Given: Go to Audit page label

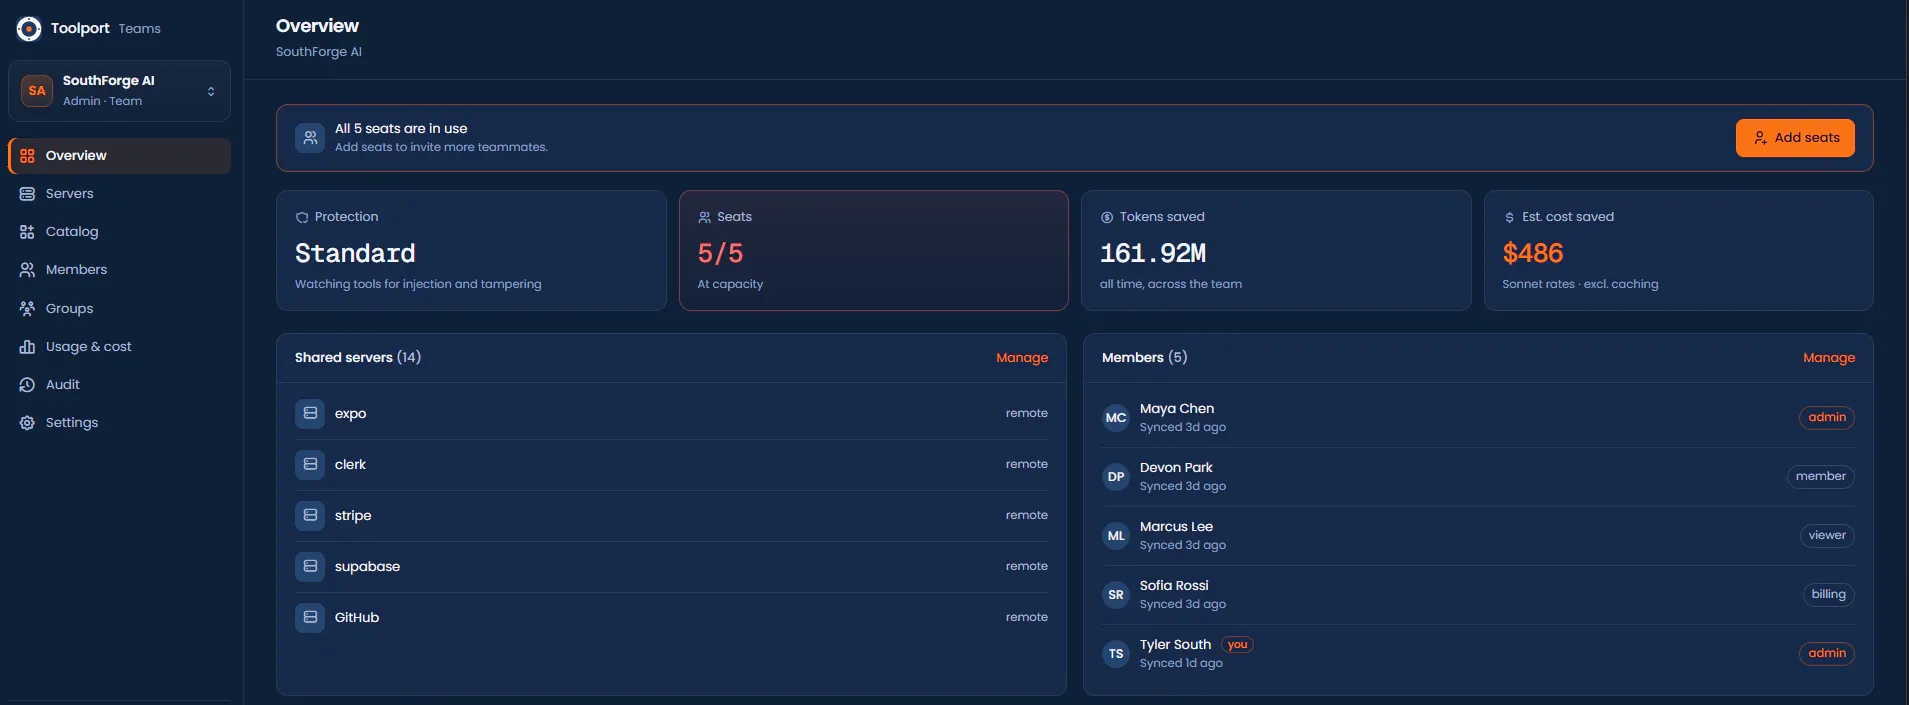Looking at the screenshot, I should coord(62,385).
